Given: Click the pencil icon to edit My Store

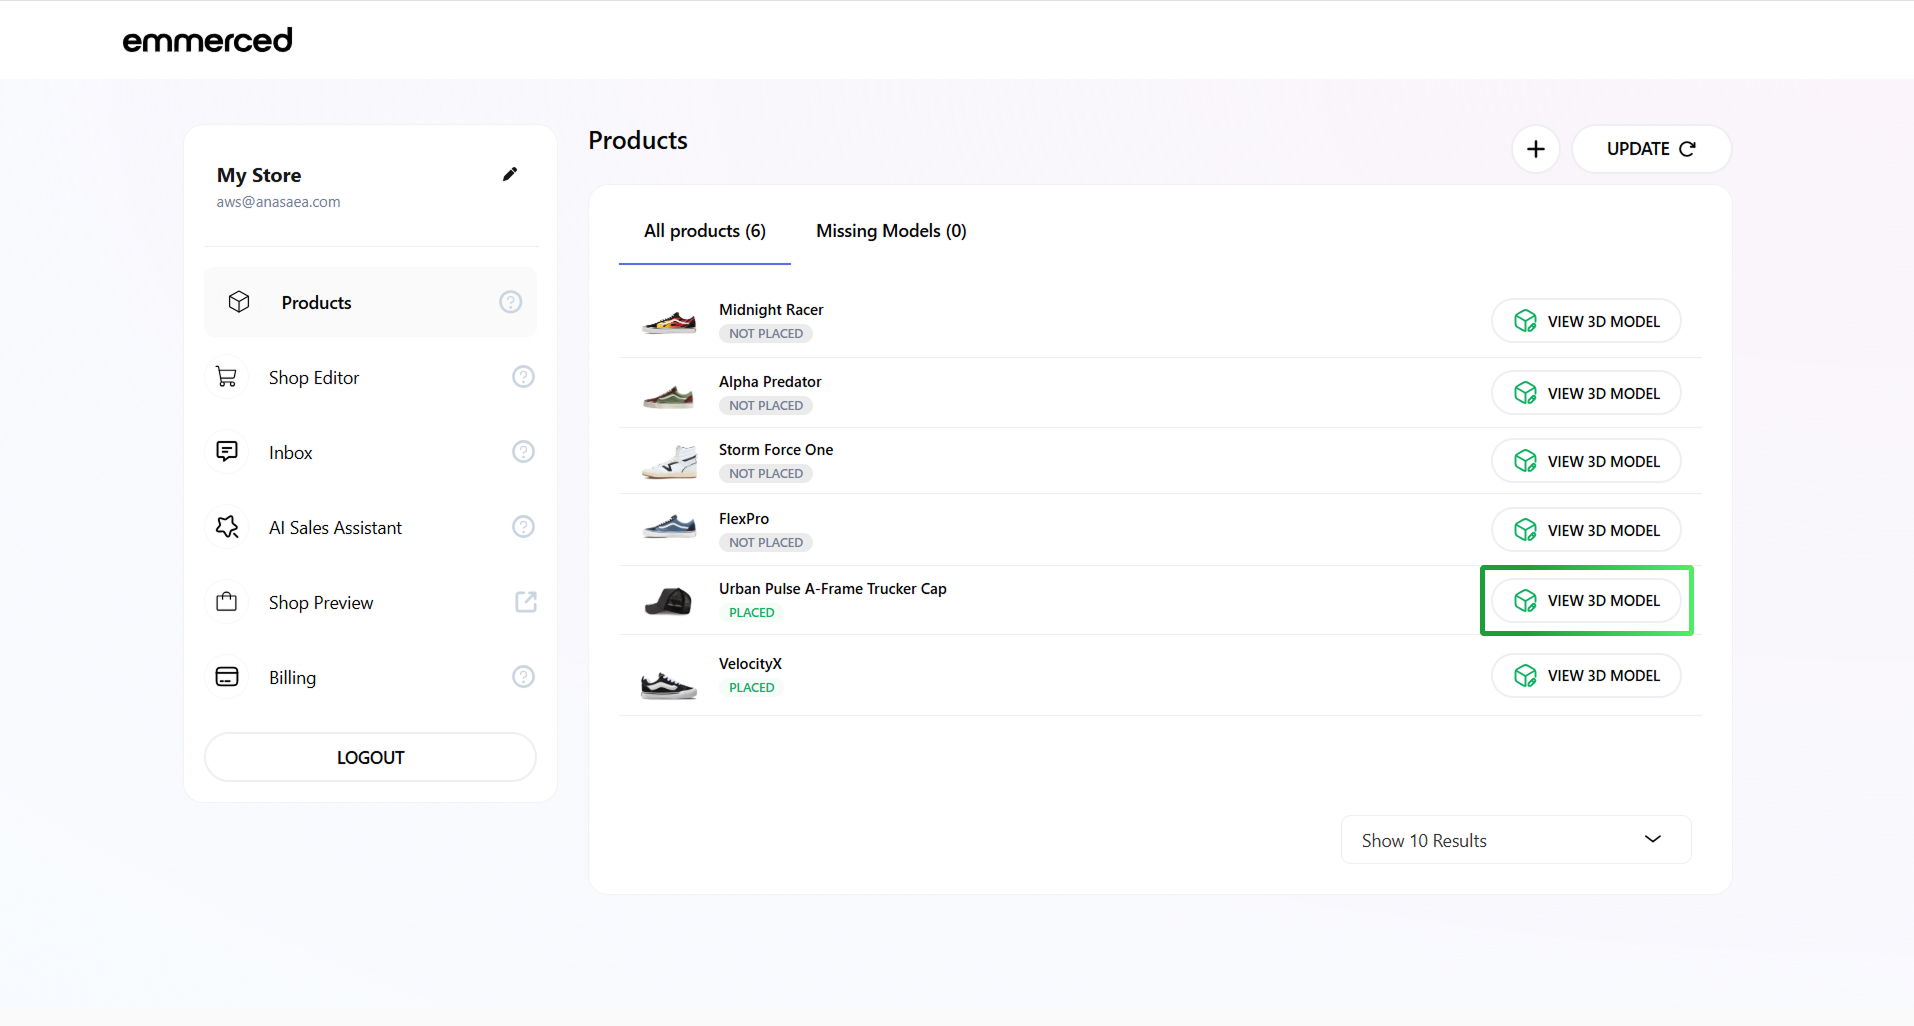Looking at the screenshot, I should (510, 174).
